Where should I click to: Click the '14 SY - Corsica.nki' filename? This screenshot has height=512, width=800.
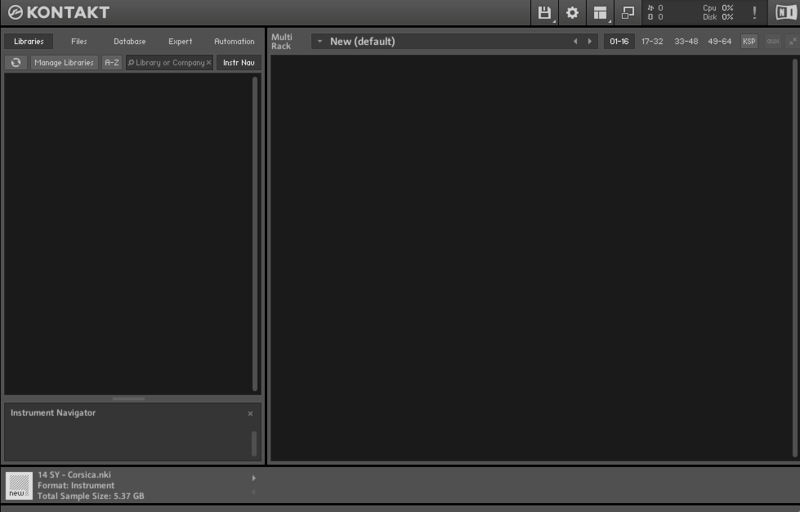coord(74,475)
